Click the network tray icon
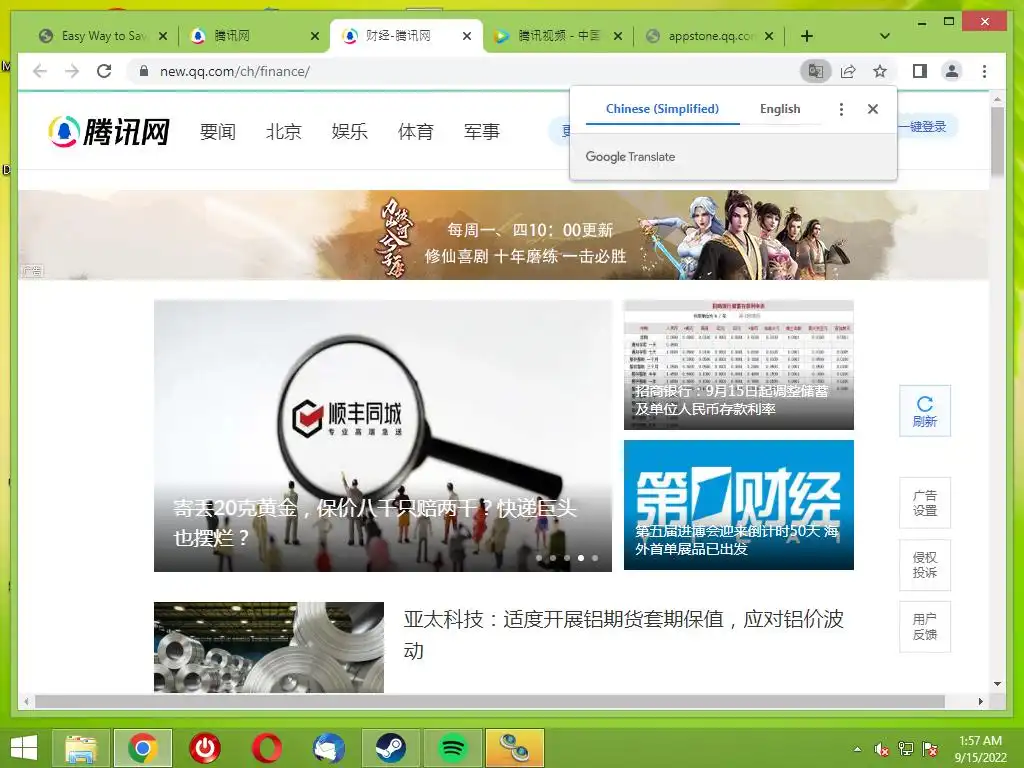Screen dimensions: 1024x768 [906, 749]
